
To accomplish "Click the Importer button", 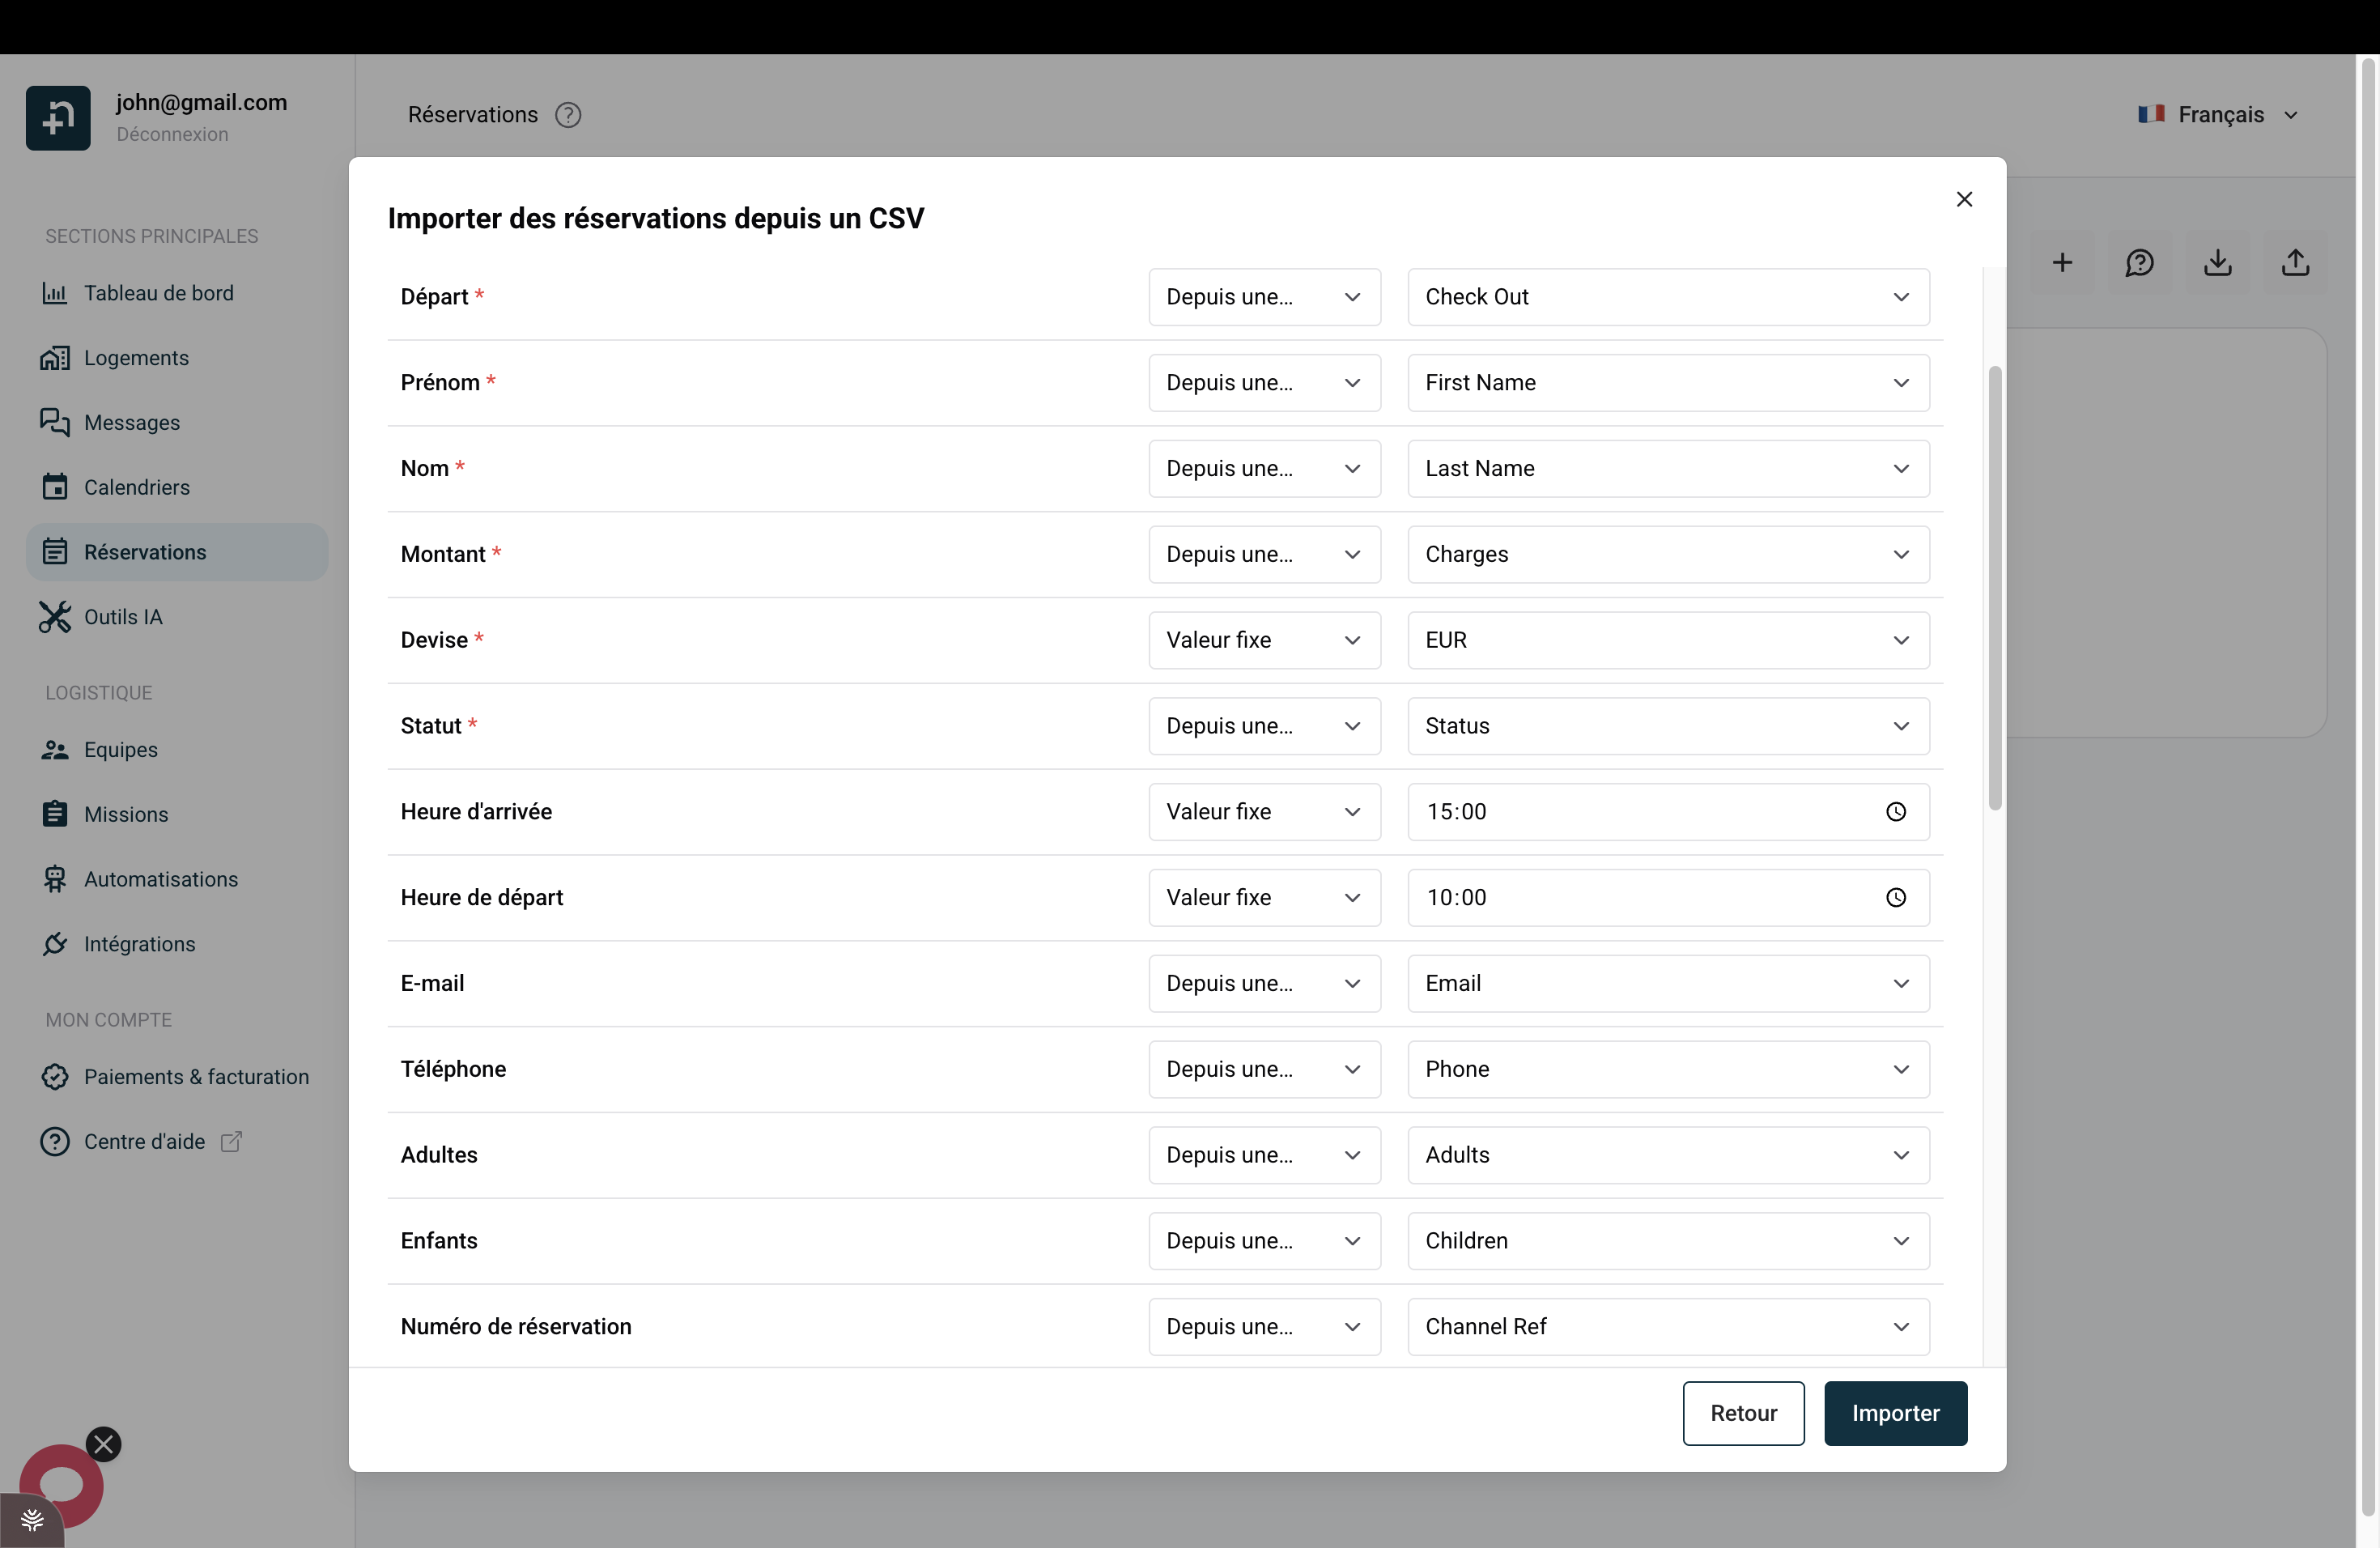I will pyautogui.click(x=1895, y=1414).
